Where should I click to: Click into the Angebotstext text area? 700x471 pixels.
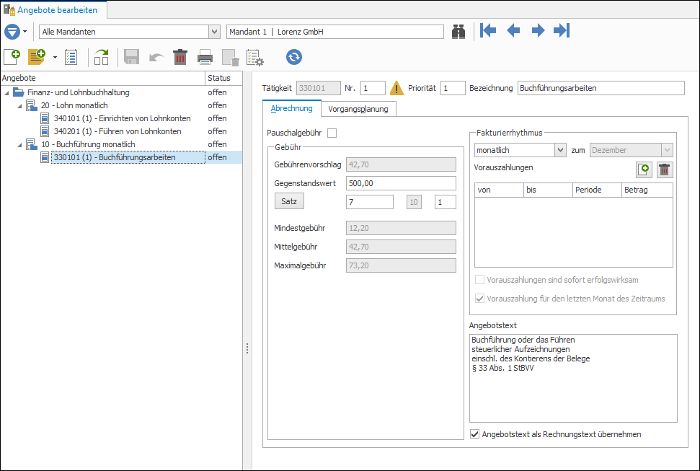573,378
